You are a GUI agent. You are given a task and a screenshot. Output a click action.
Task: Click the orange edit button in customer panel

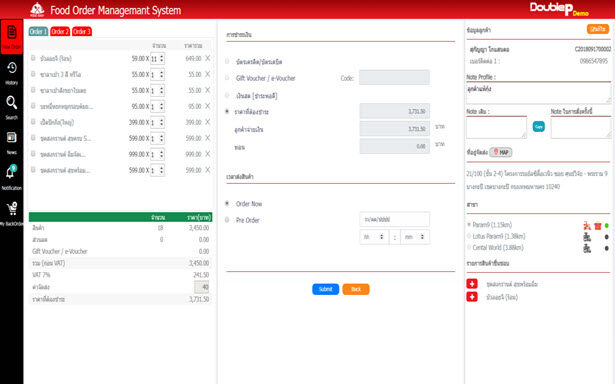pyautogui.click(x=598, y=29)
